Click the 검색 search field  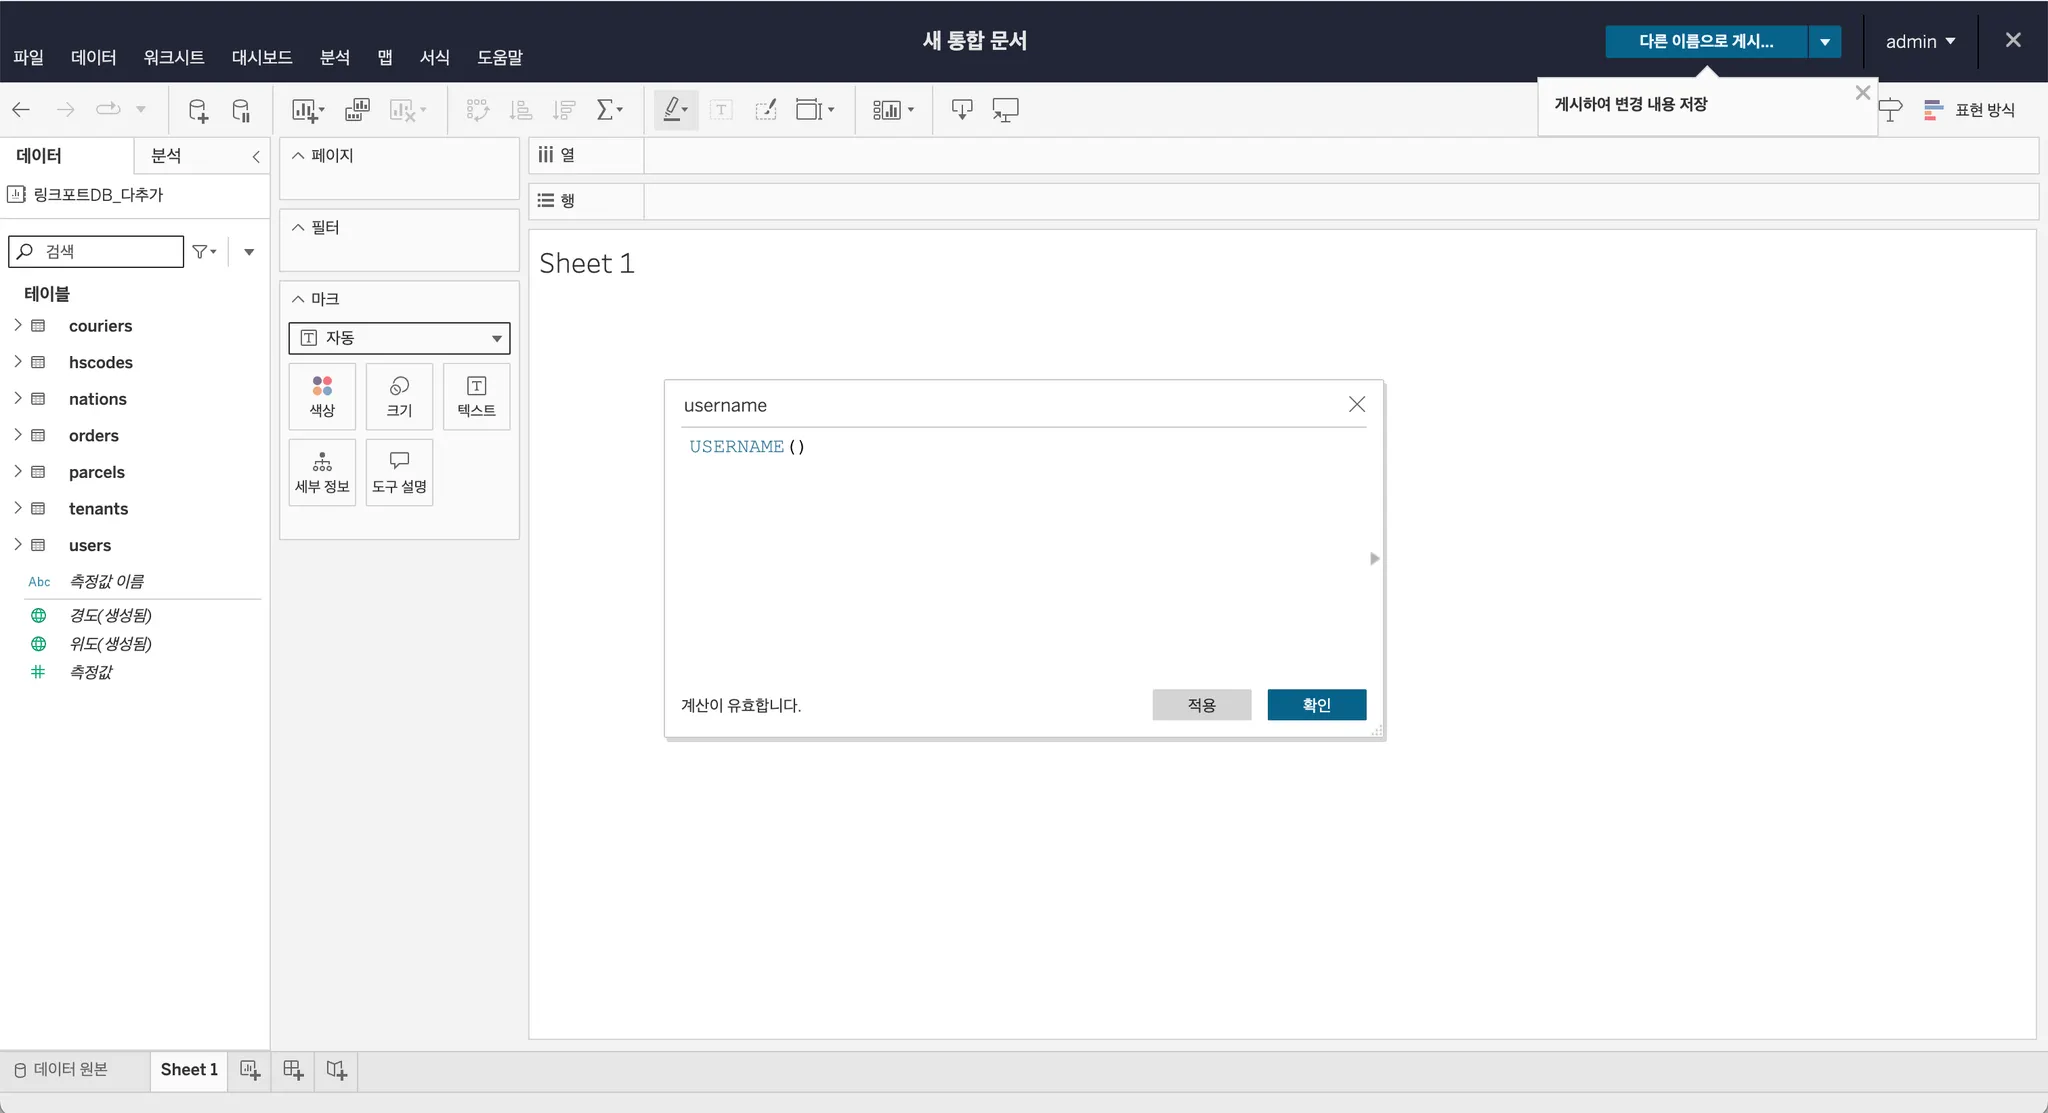pos(110,252)
